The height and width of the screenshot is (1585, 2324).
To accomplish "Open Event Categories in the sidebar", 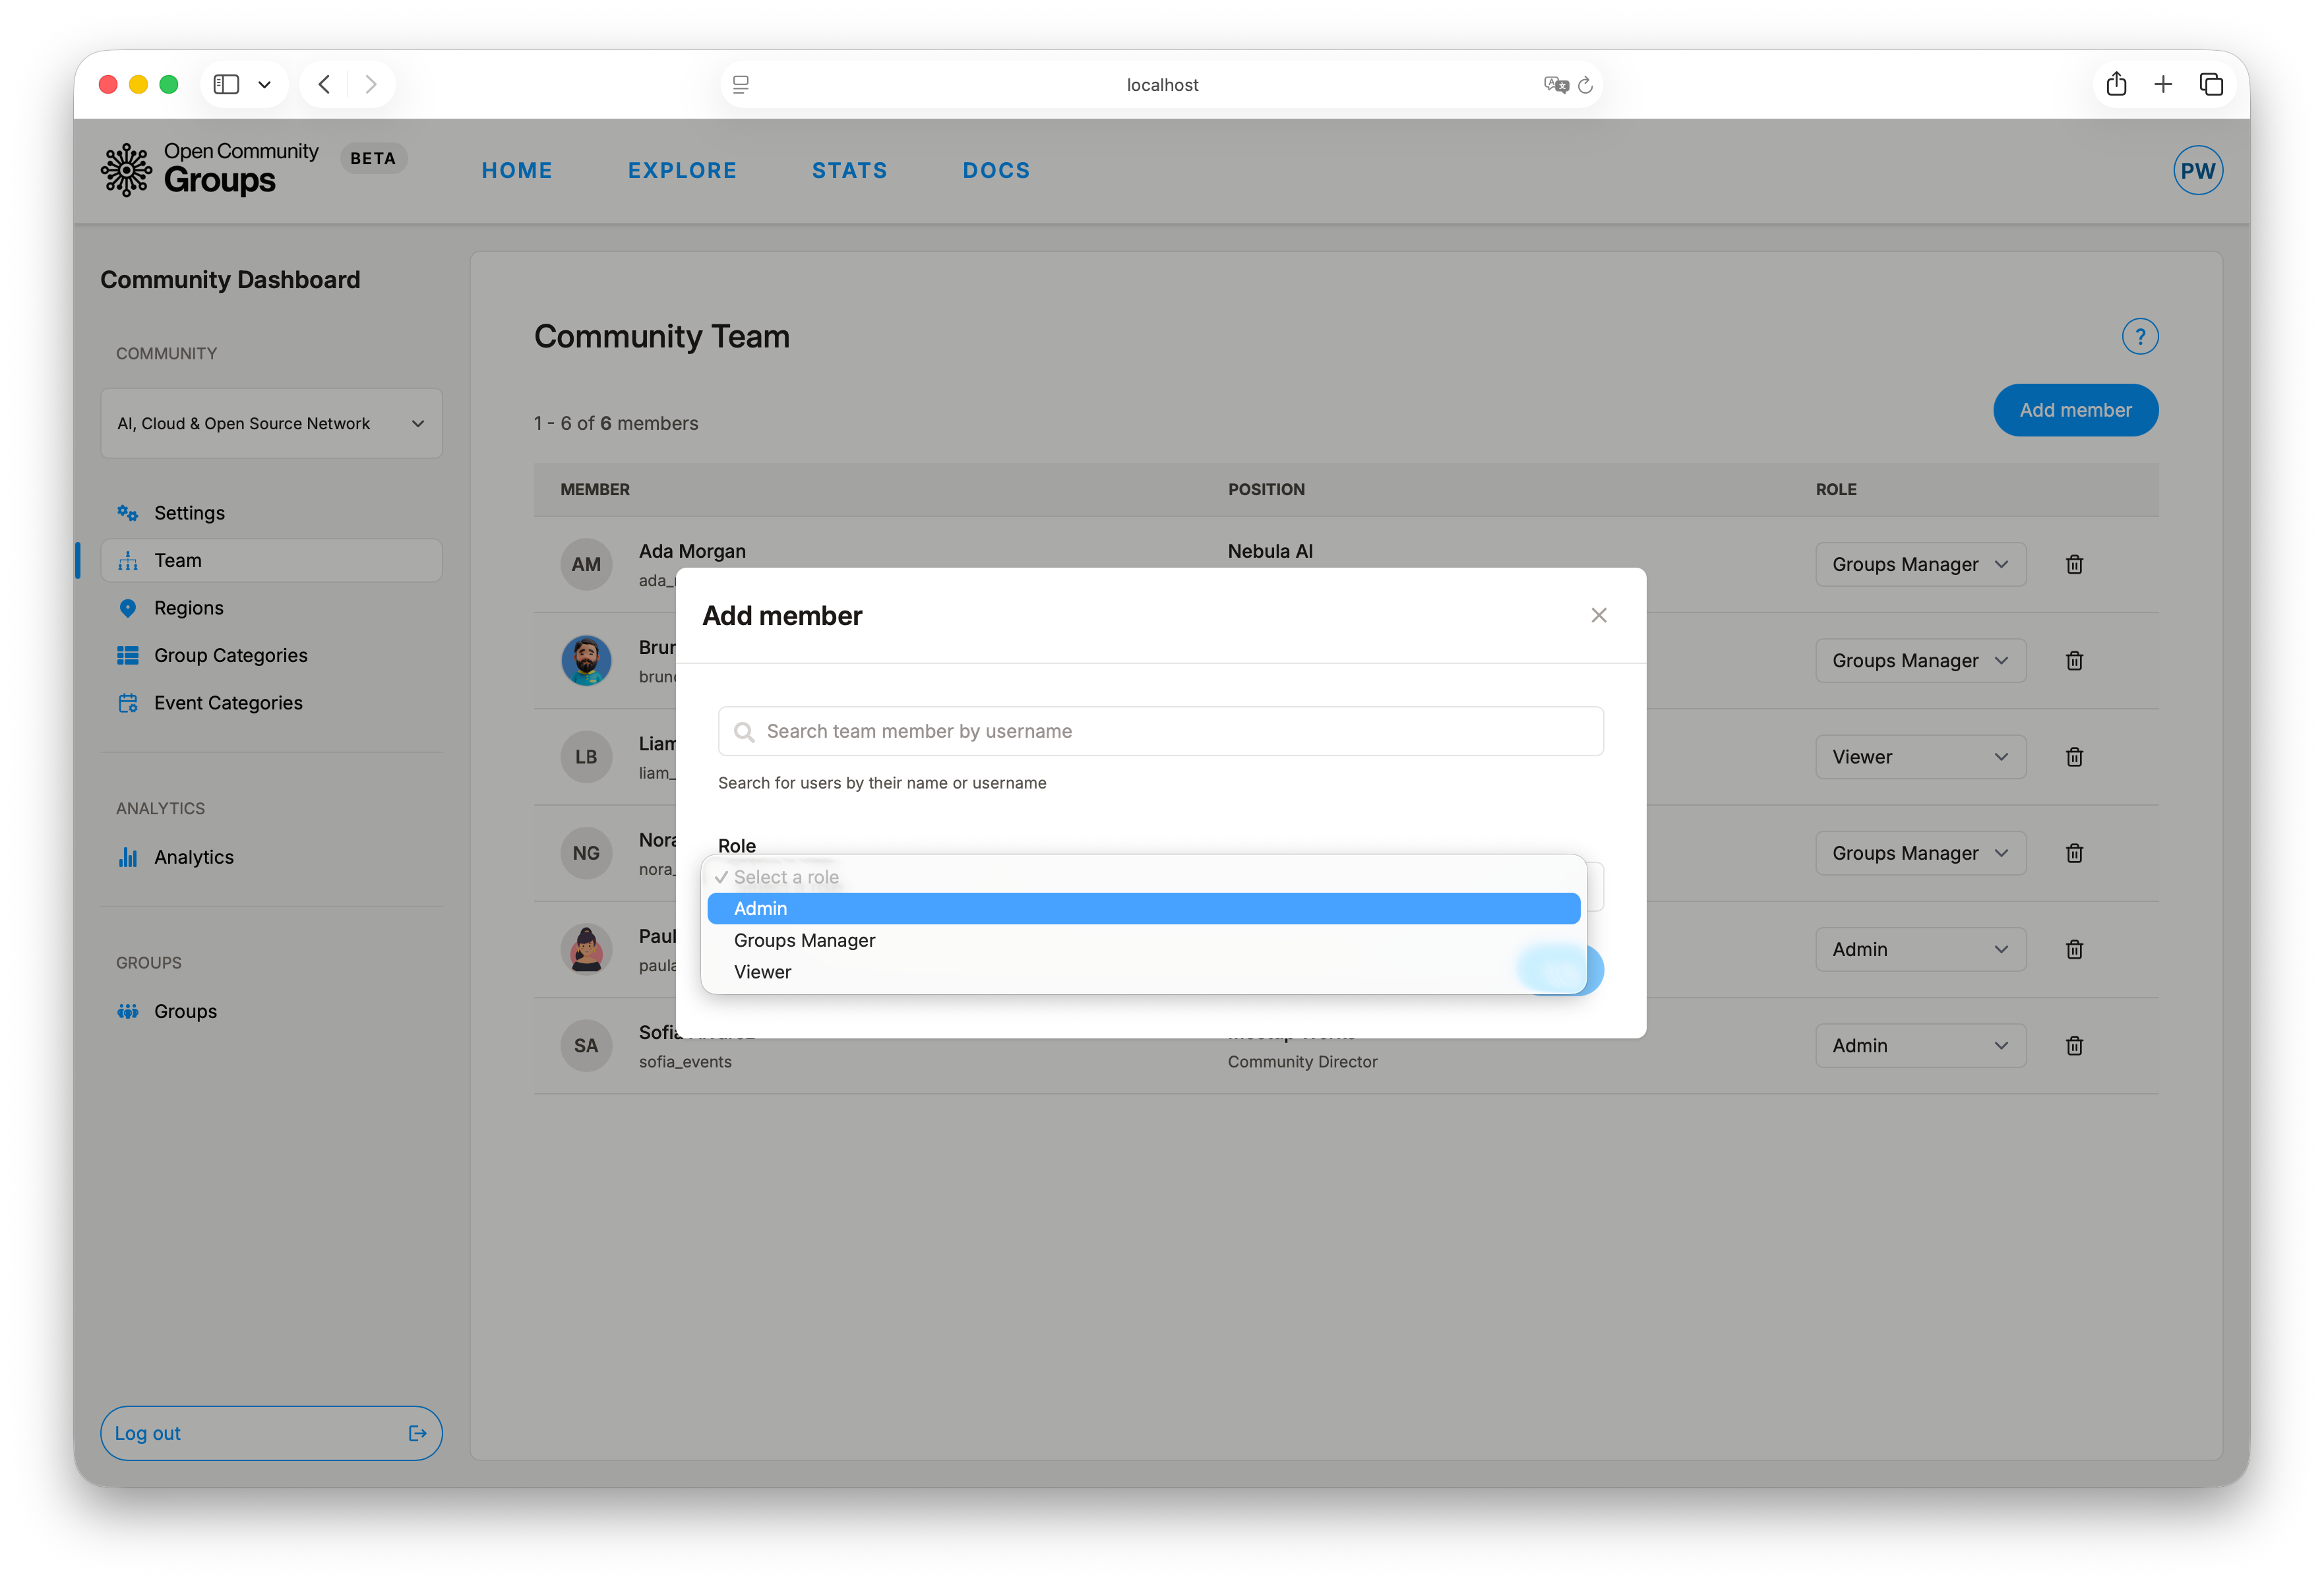I will [271, 703].
